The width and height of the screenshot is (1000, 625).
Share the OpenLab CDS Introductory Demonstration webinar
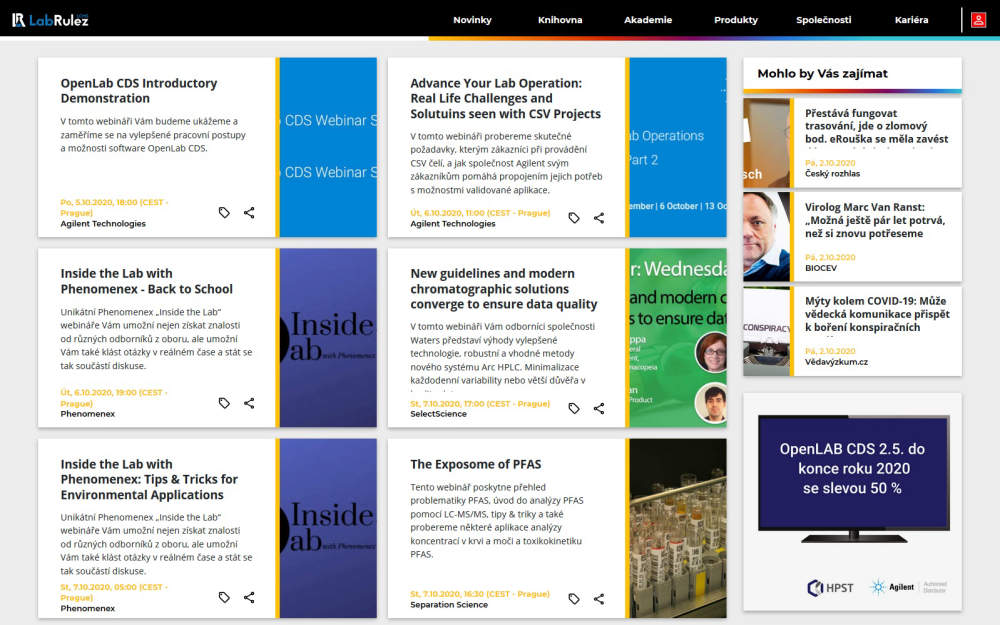coord(249,212)
